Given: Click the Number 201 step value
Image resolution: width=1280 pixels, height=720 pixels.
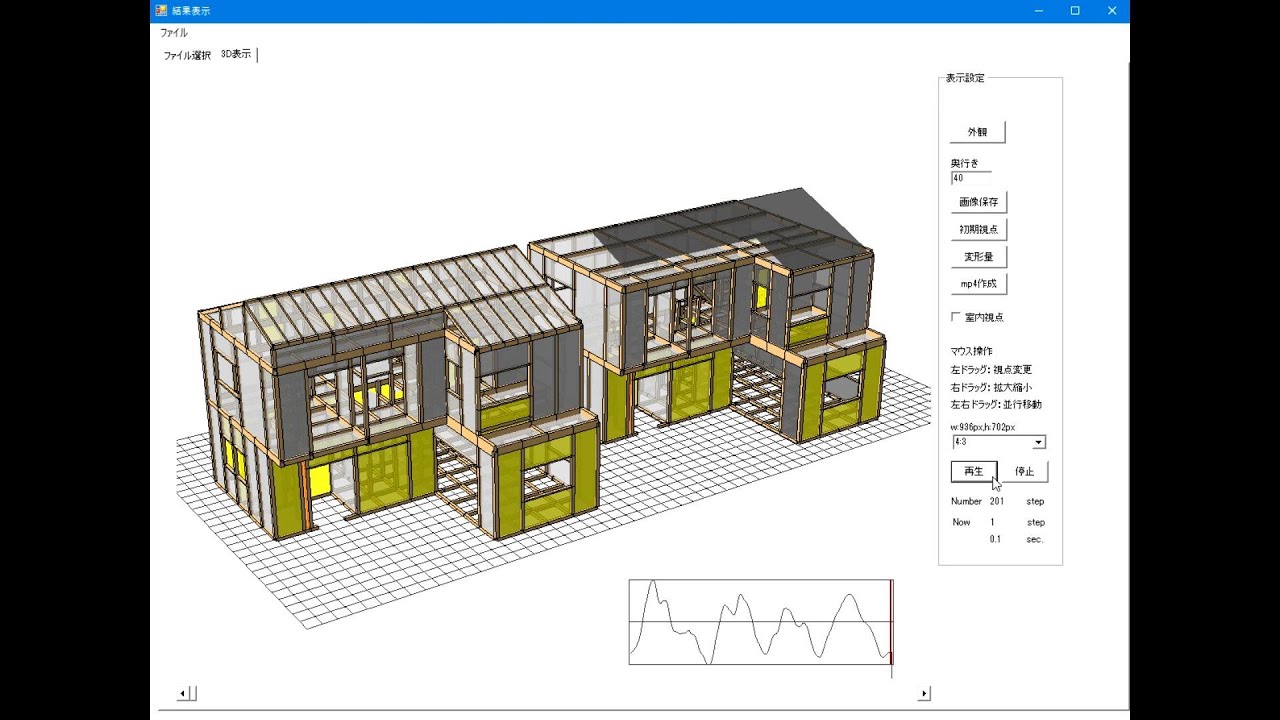Looking at the screenshot, I should 997,501.
